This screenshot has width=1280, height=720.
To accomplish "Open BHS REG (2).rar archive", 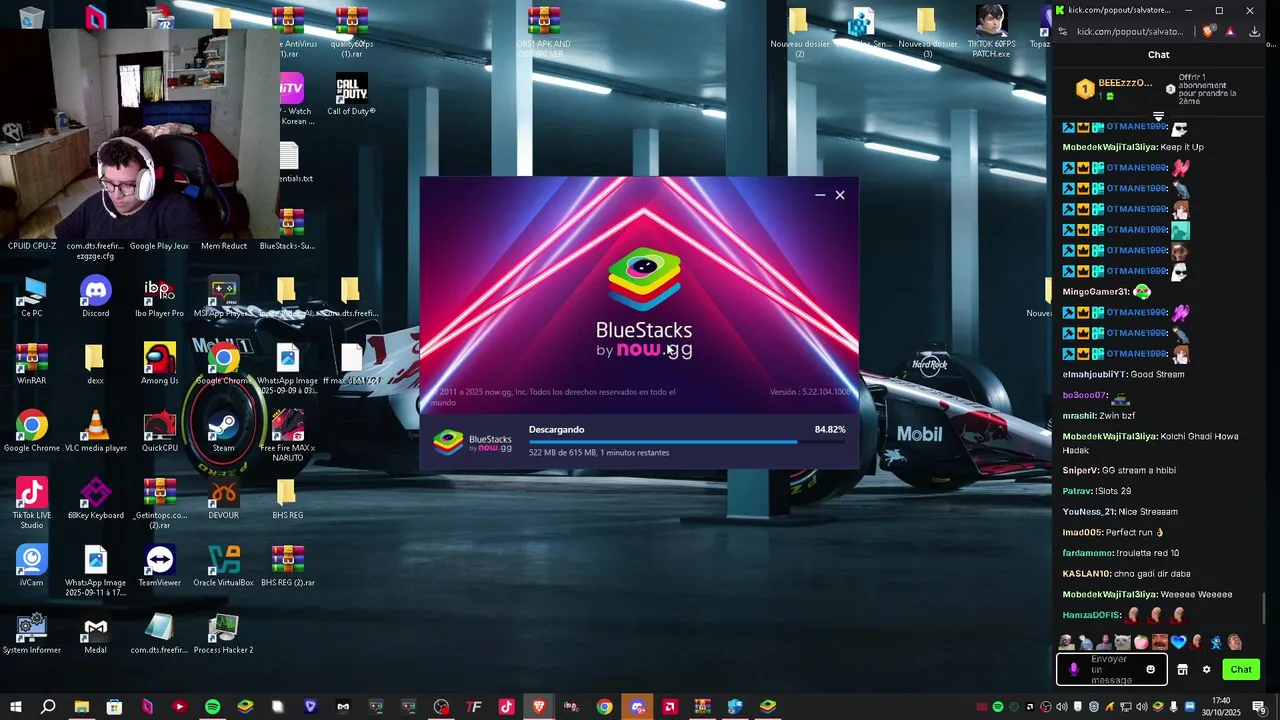I will (x=288, y=566).
